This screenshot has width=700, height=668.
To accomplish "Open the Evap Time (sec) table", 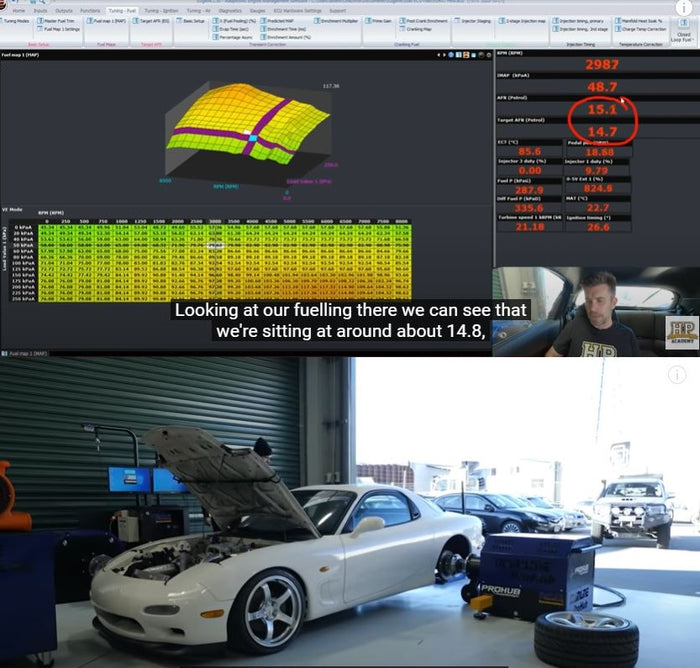I will click(230, 29).
